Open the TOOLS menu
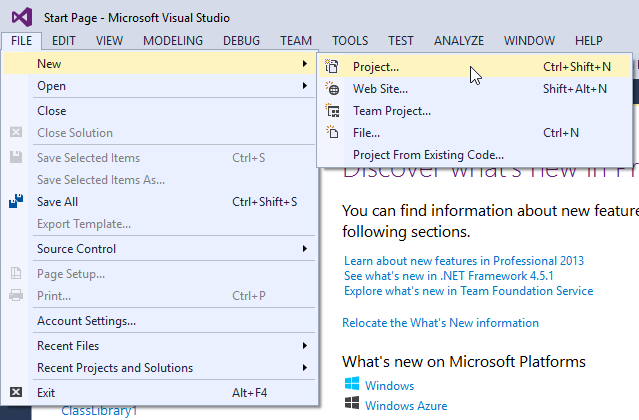 tap(350, 41)
